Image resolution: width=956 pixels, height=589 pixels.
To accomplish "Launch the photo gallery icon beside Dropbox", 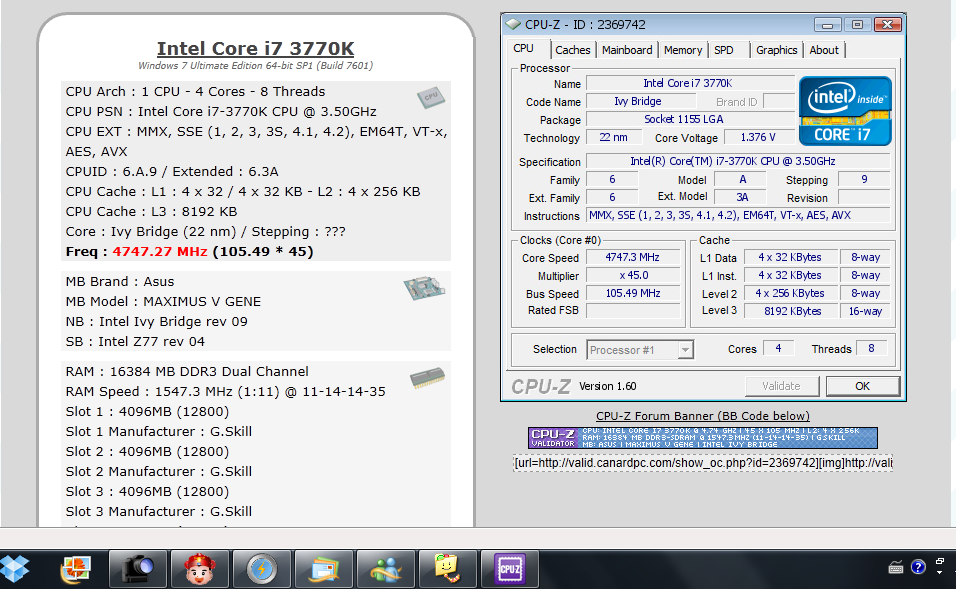I will point(76,568).
